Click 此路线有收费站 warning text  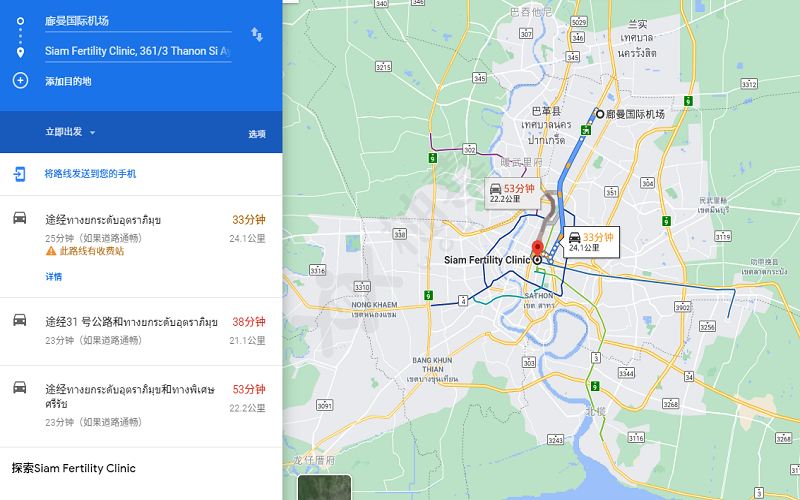click(92, 251)
